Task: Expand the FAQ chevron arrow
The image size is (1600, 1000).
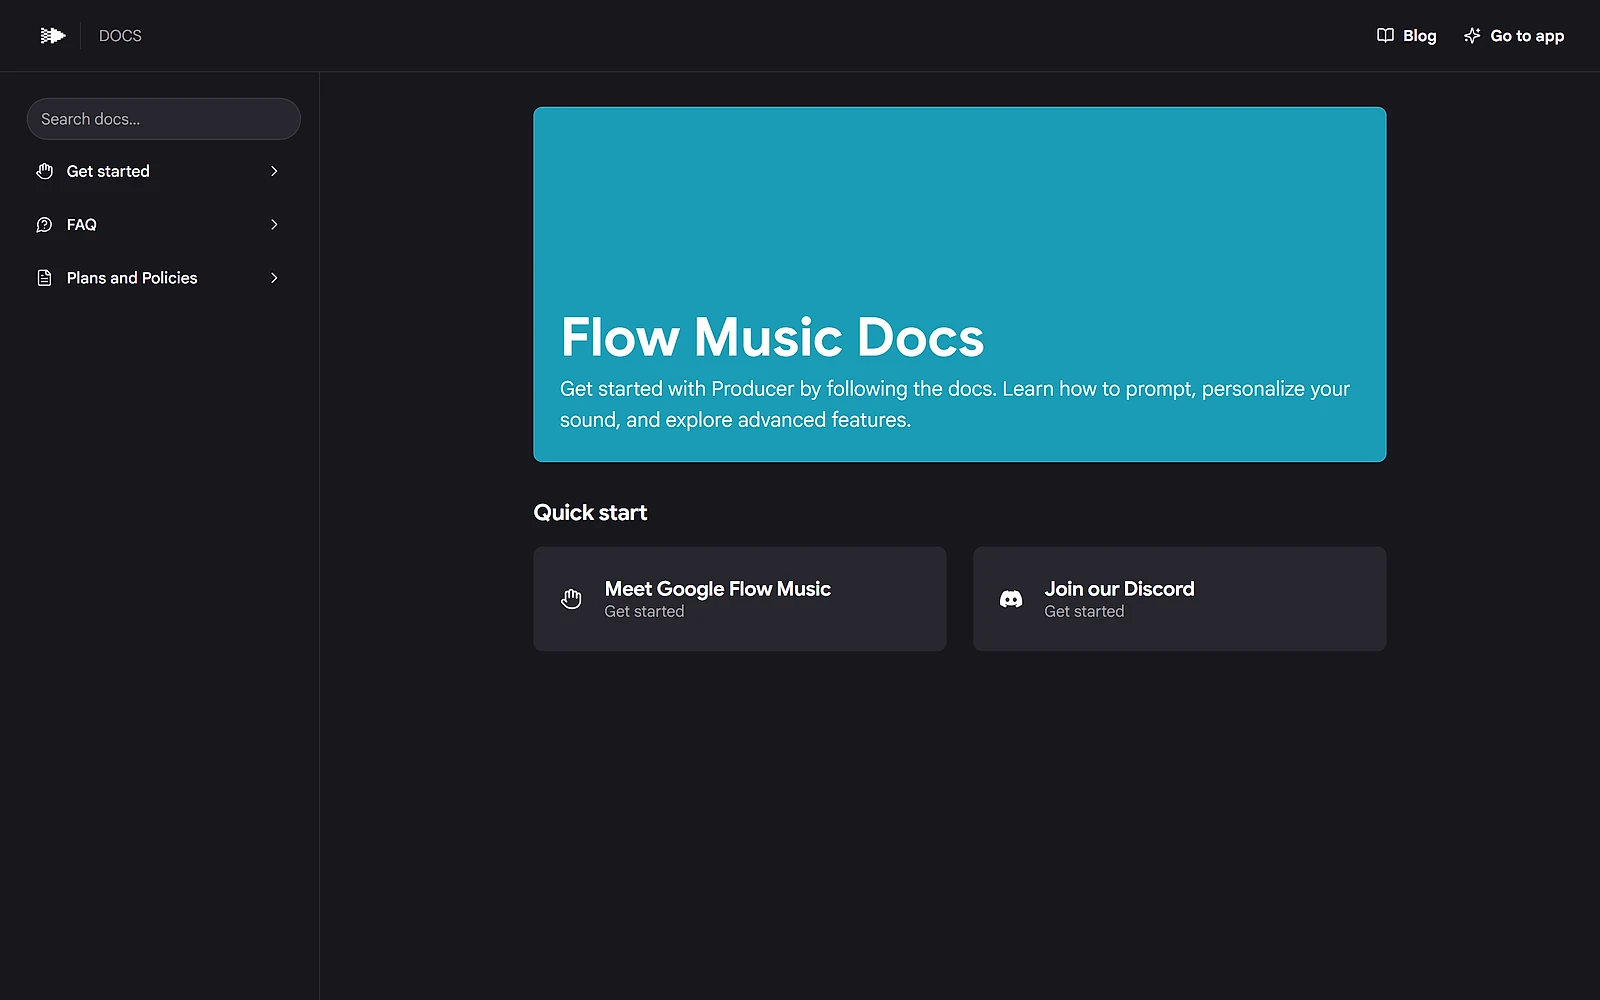Action: (x=274, y=225)
